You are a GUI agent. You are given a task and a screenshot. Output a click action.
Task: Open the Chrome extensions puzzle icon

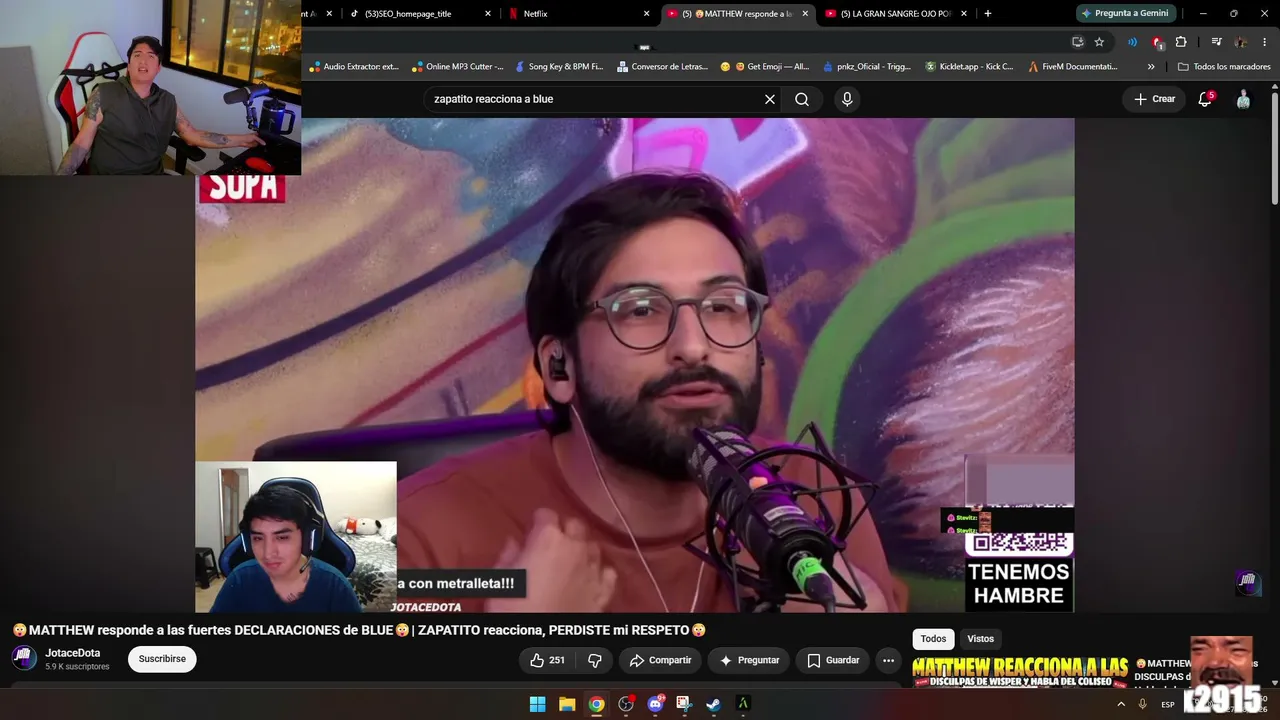point(1181,42)
